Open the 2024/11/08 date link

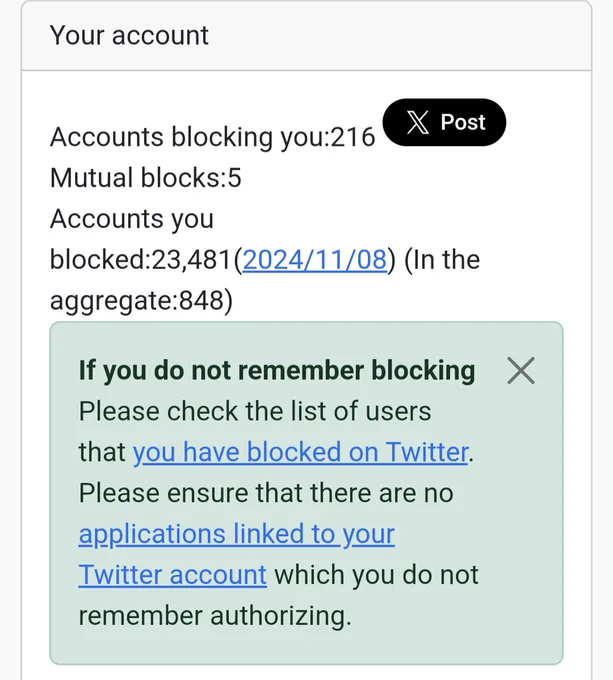[x=315, y=260]
